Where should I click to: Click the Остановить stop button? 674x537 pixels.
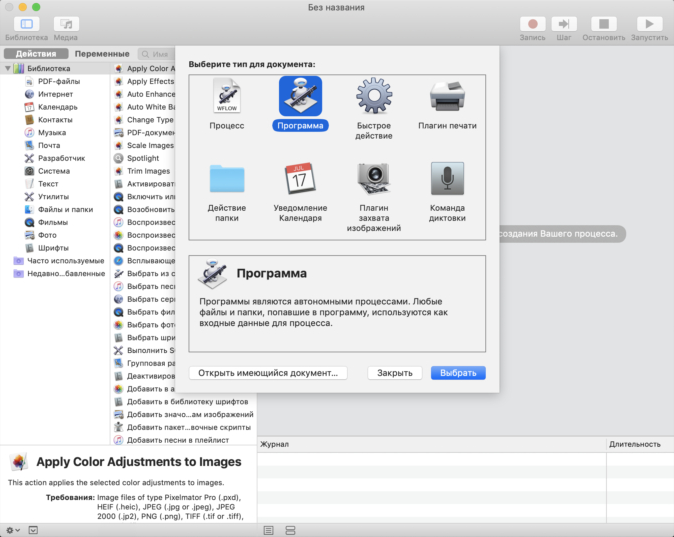pyautogui.click(x=604, y=24)
